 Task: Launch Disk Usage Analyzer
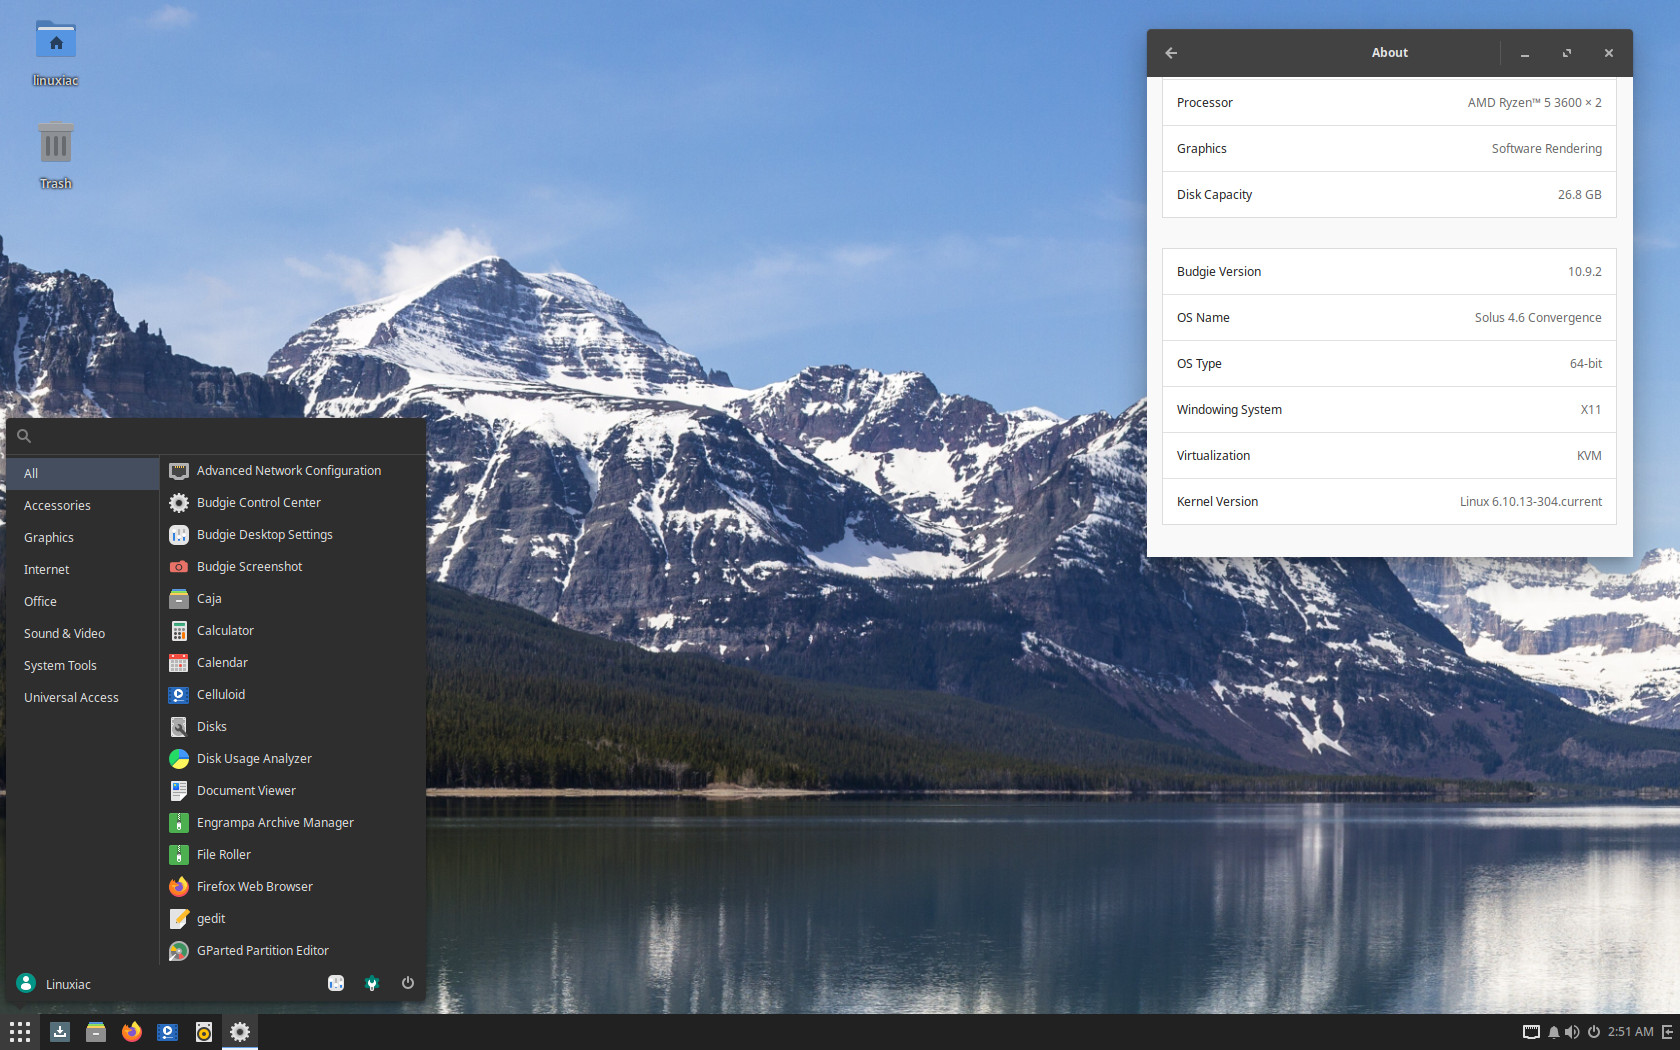(292, 759)
